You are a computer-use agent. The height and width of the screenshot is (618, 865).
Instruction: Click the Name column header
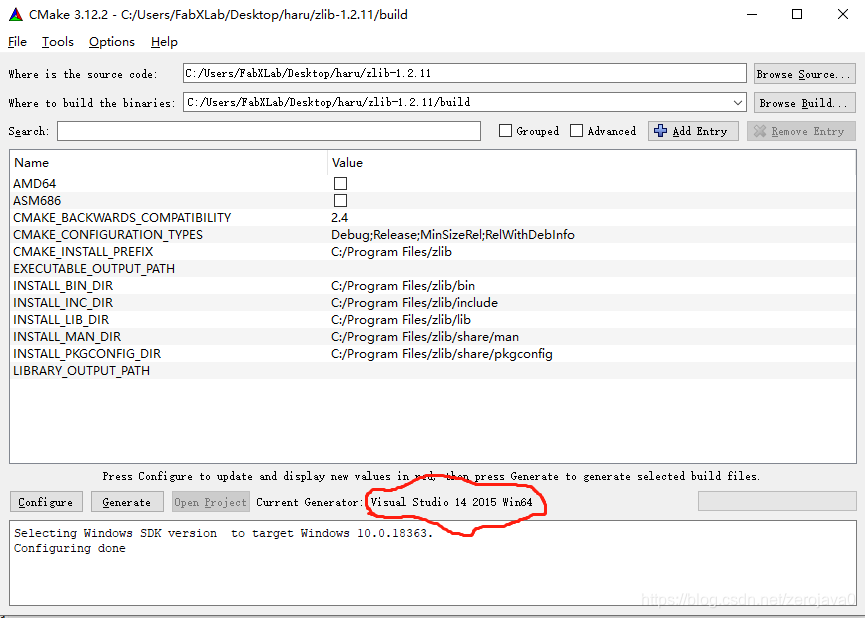31,163
